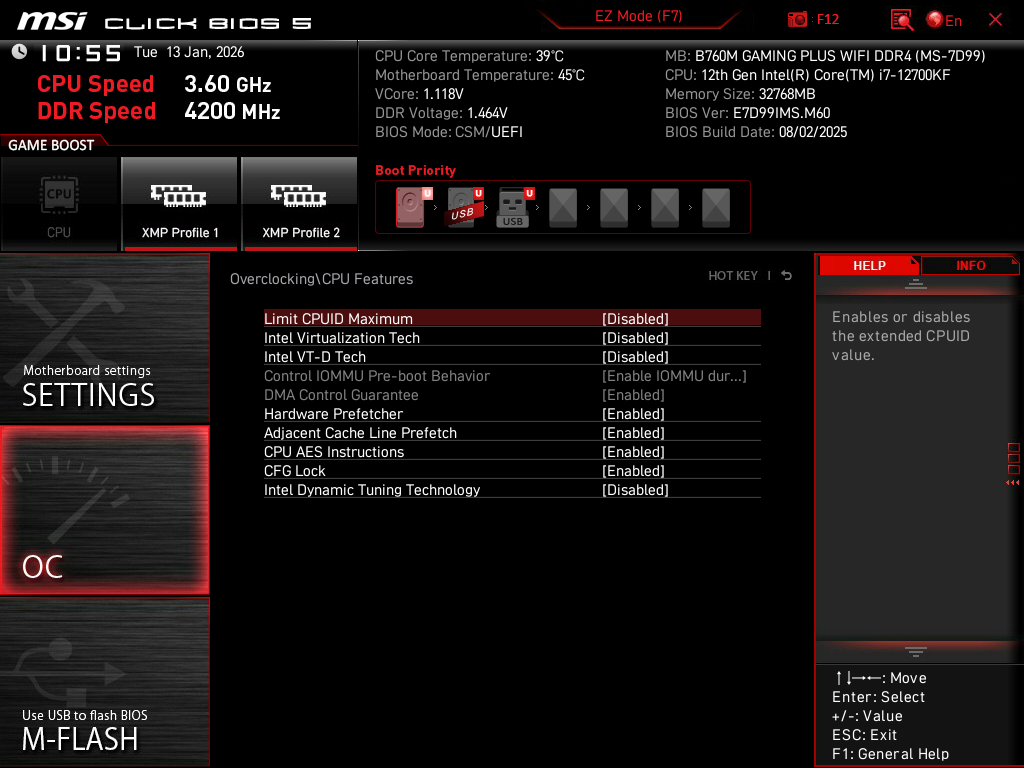Screen dimensions: 1024x768
Task: Click the date Tue 13 Jan, 2026
Action: click(x=189, y=52)
